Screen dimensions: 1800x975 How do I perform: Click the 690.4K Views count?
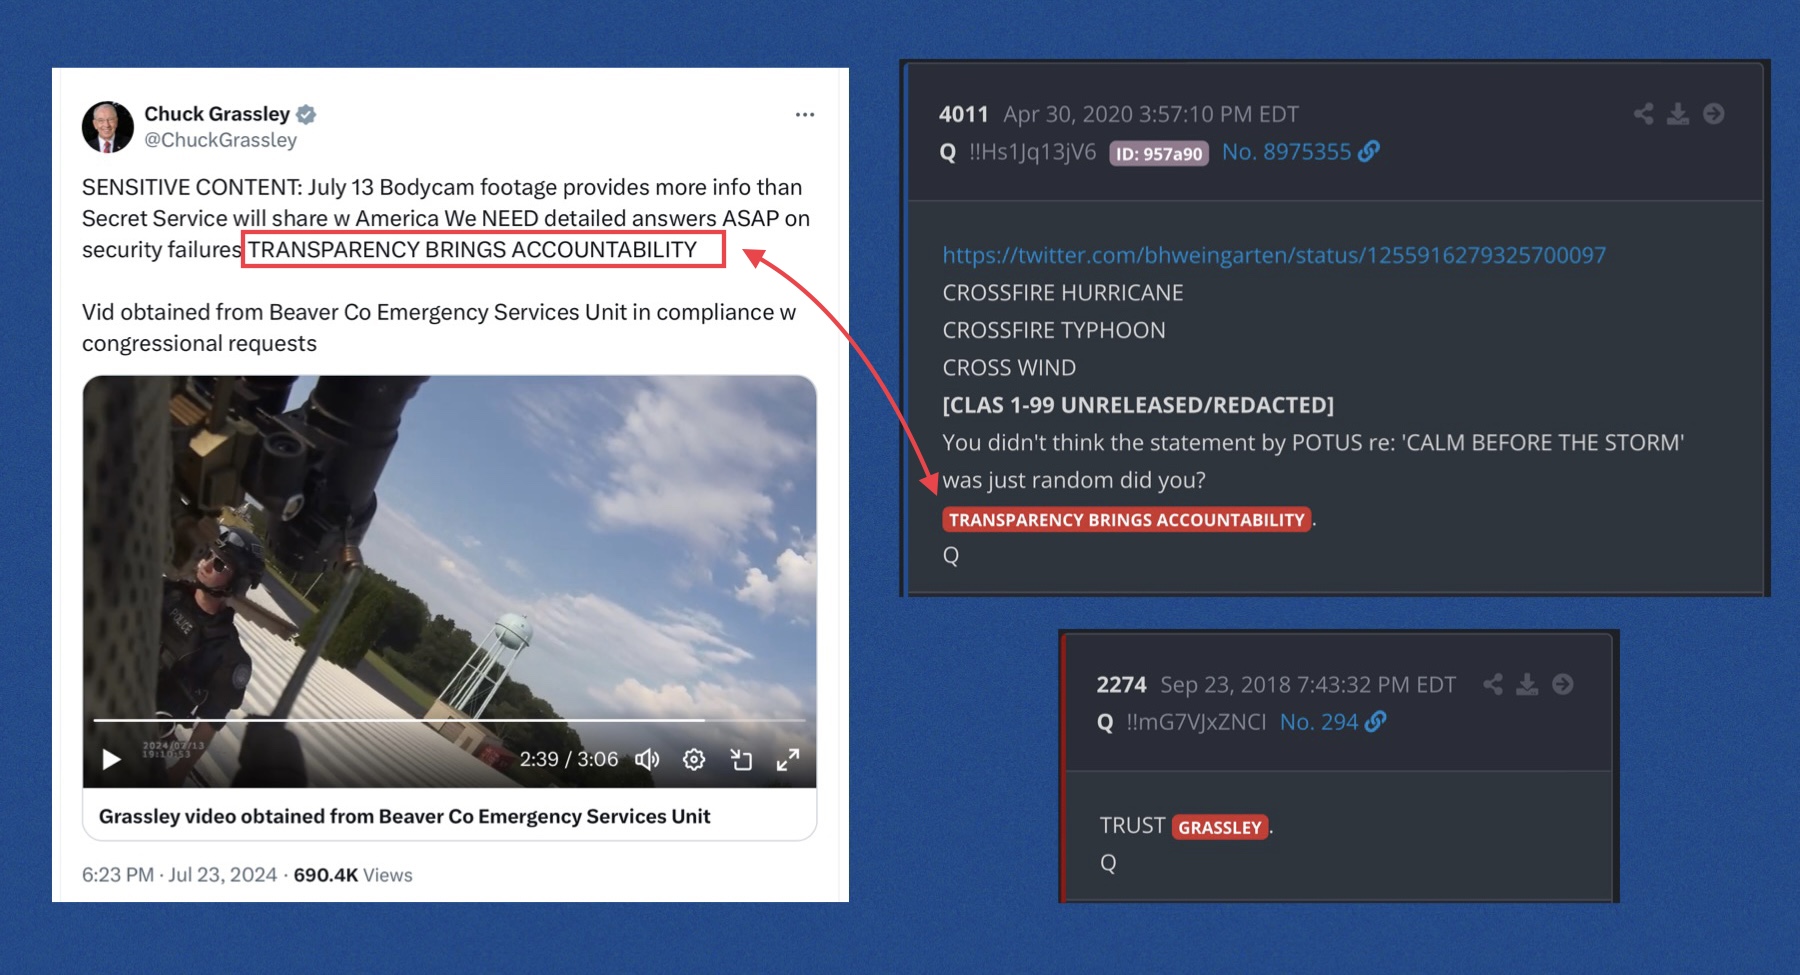click(x=353, y=875)
